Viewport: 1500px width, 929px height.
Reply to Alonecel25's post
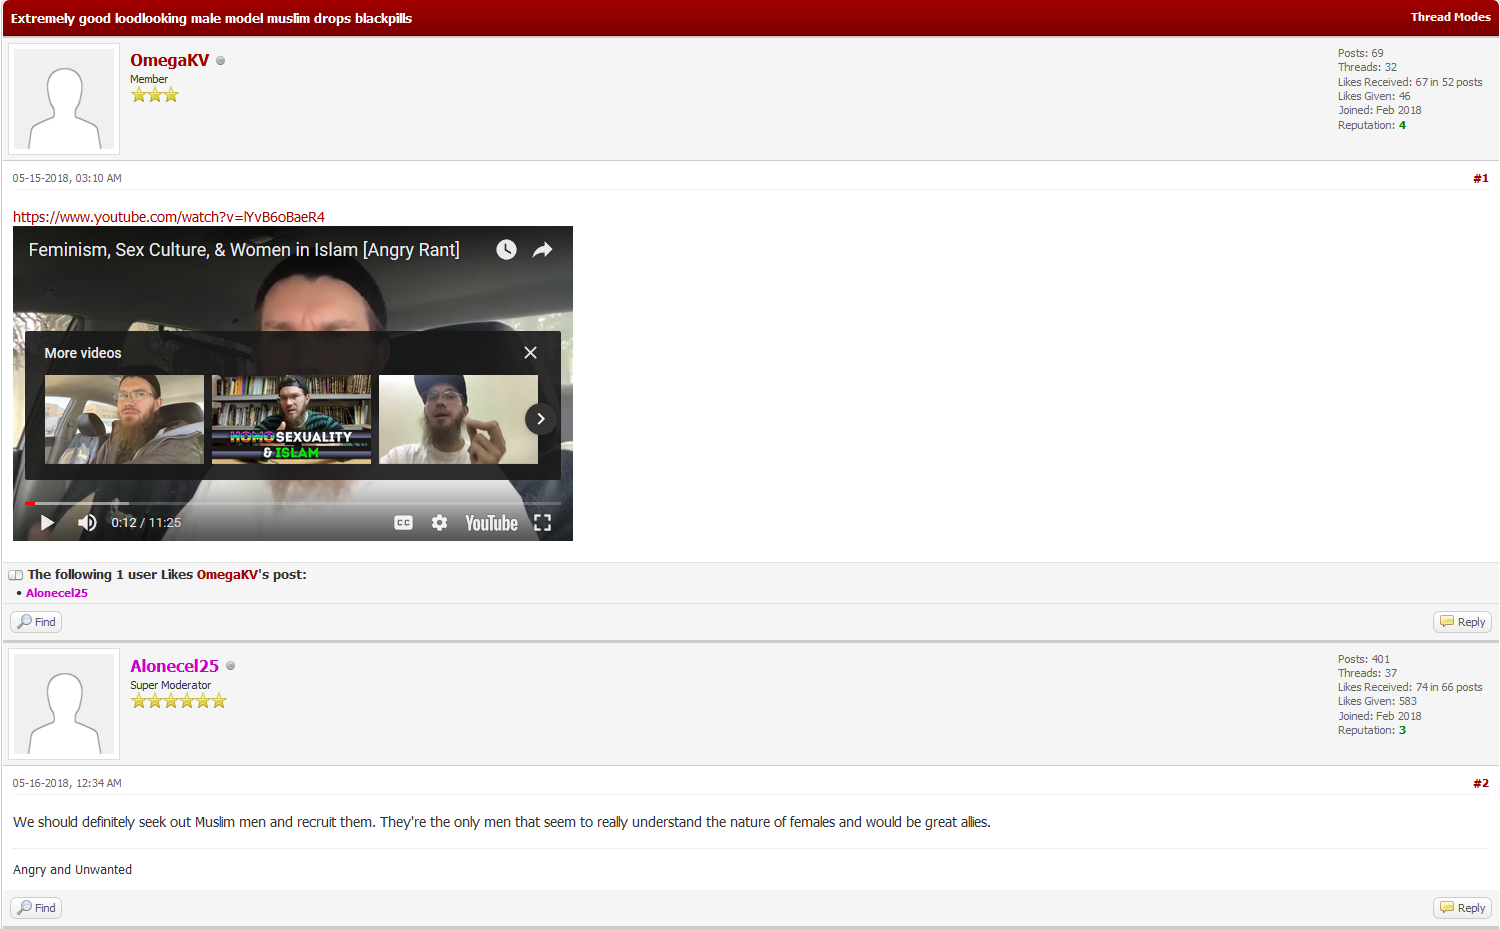click(1463, 908)
